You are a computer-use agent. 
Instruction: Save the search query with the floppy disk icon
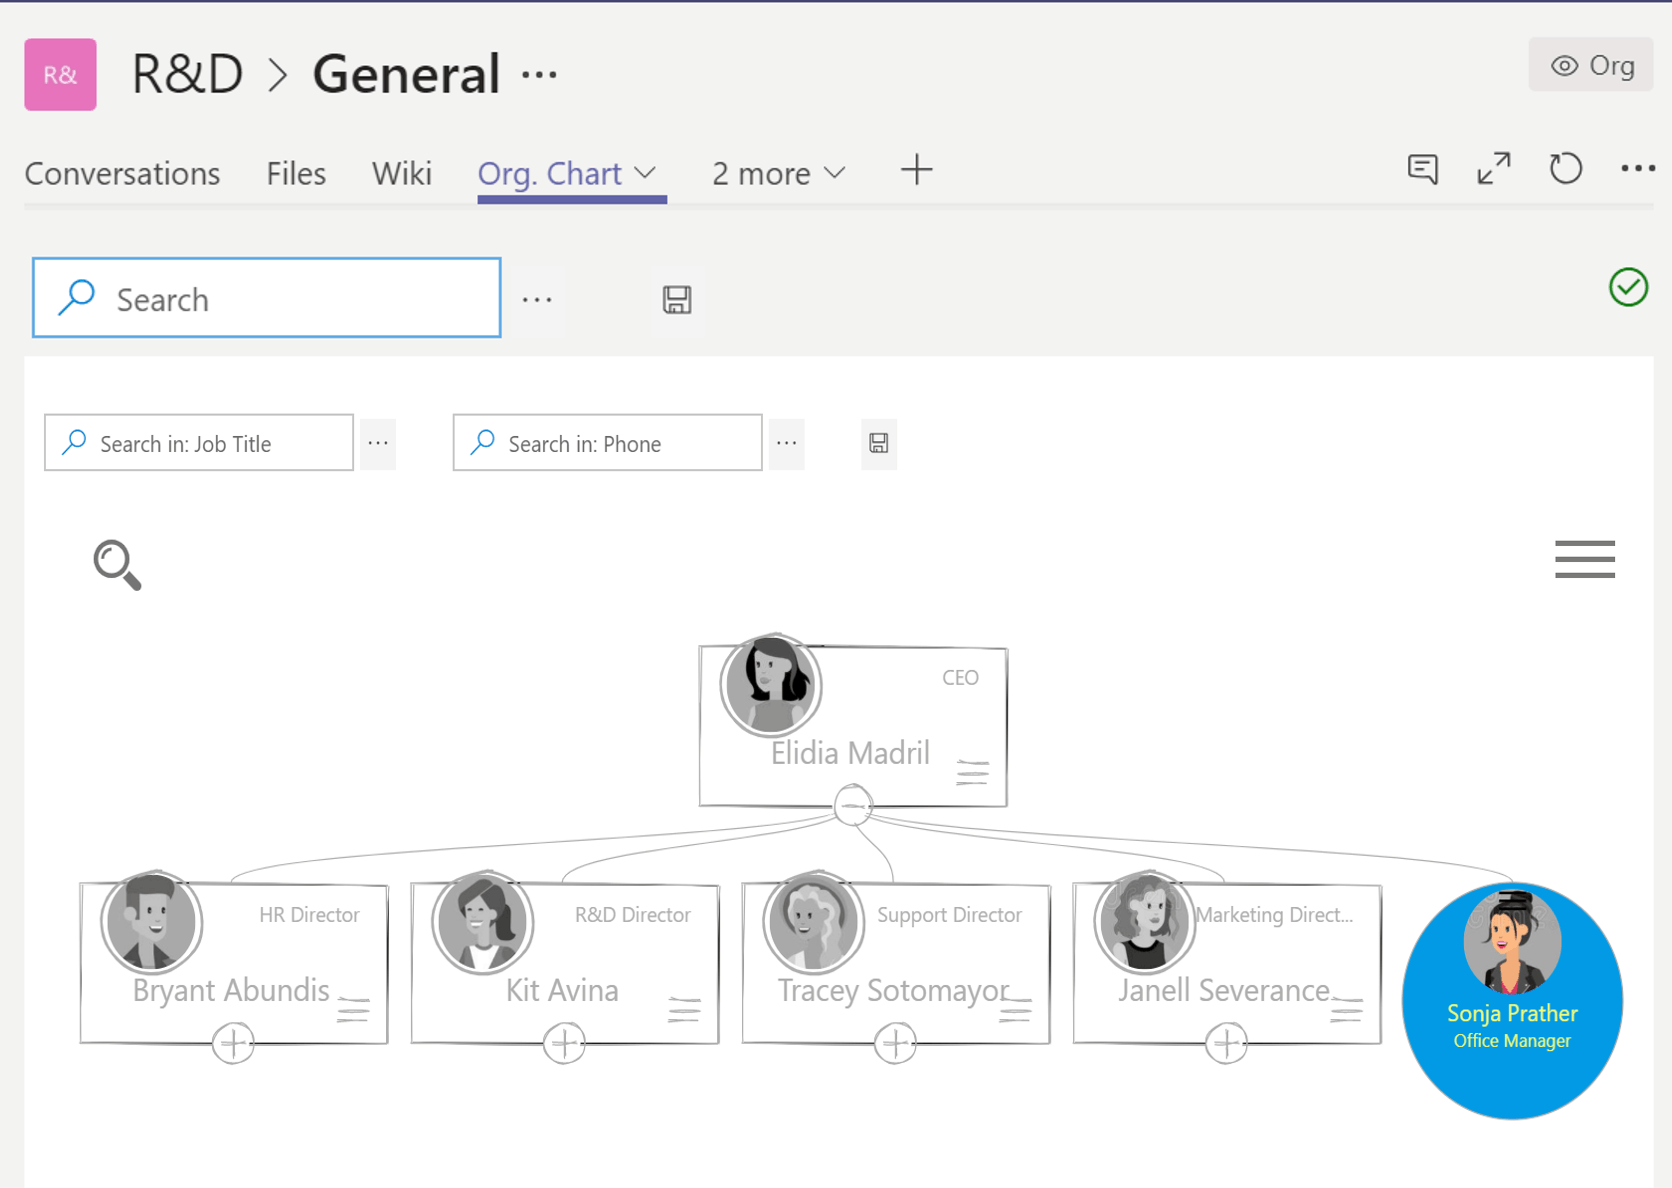pos(676,298)
